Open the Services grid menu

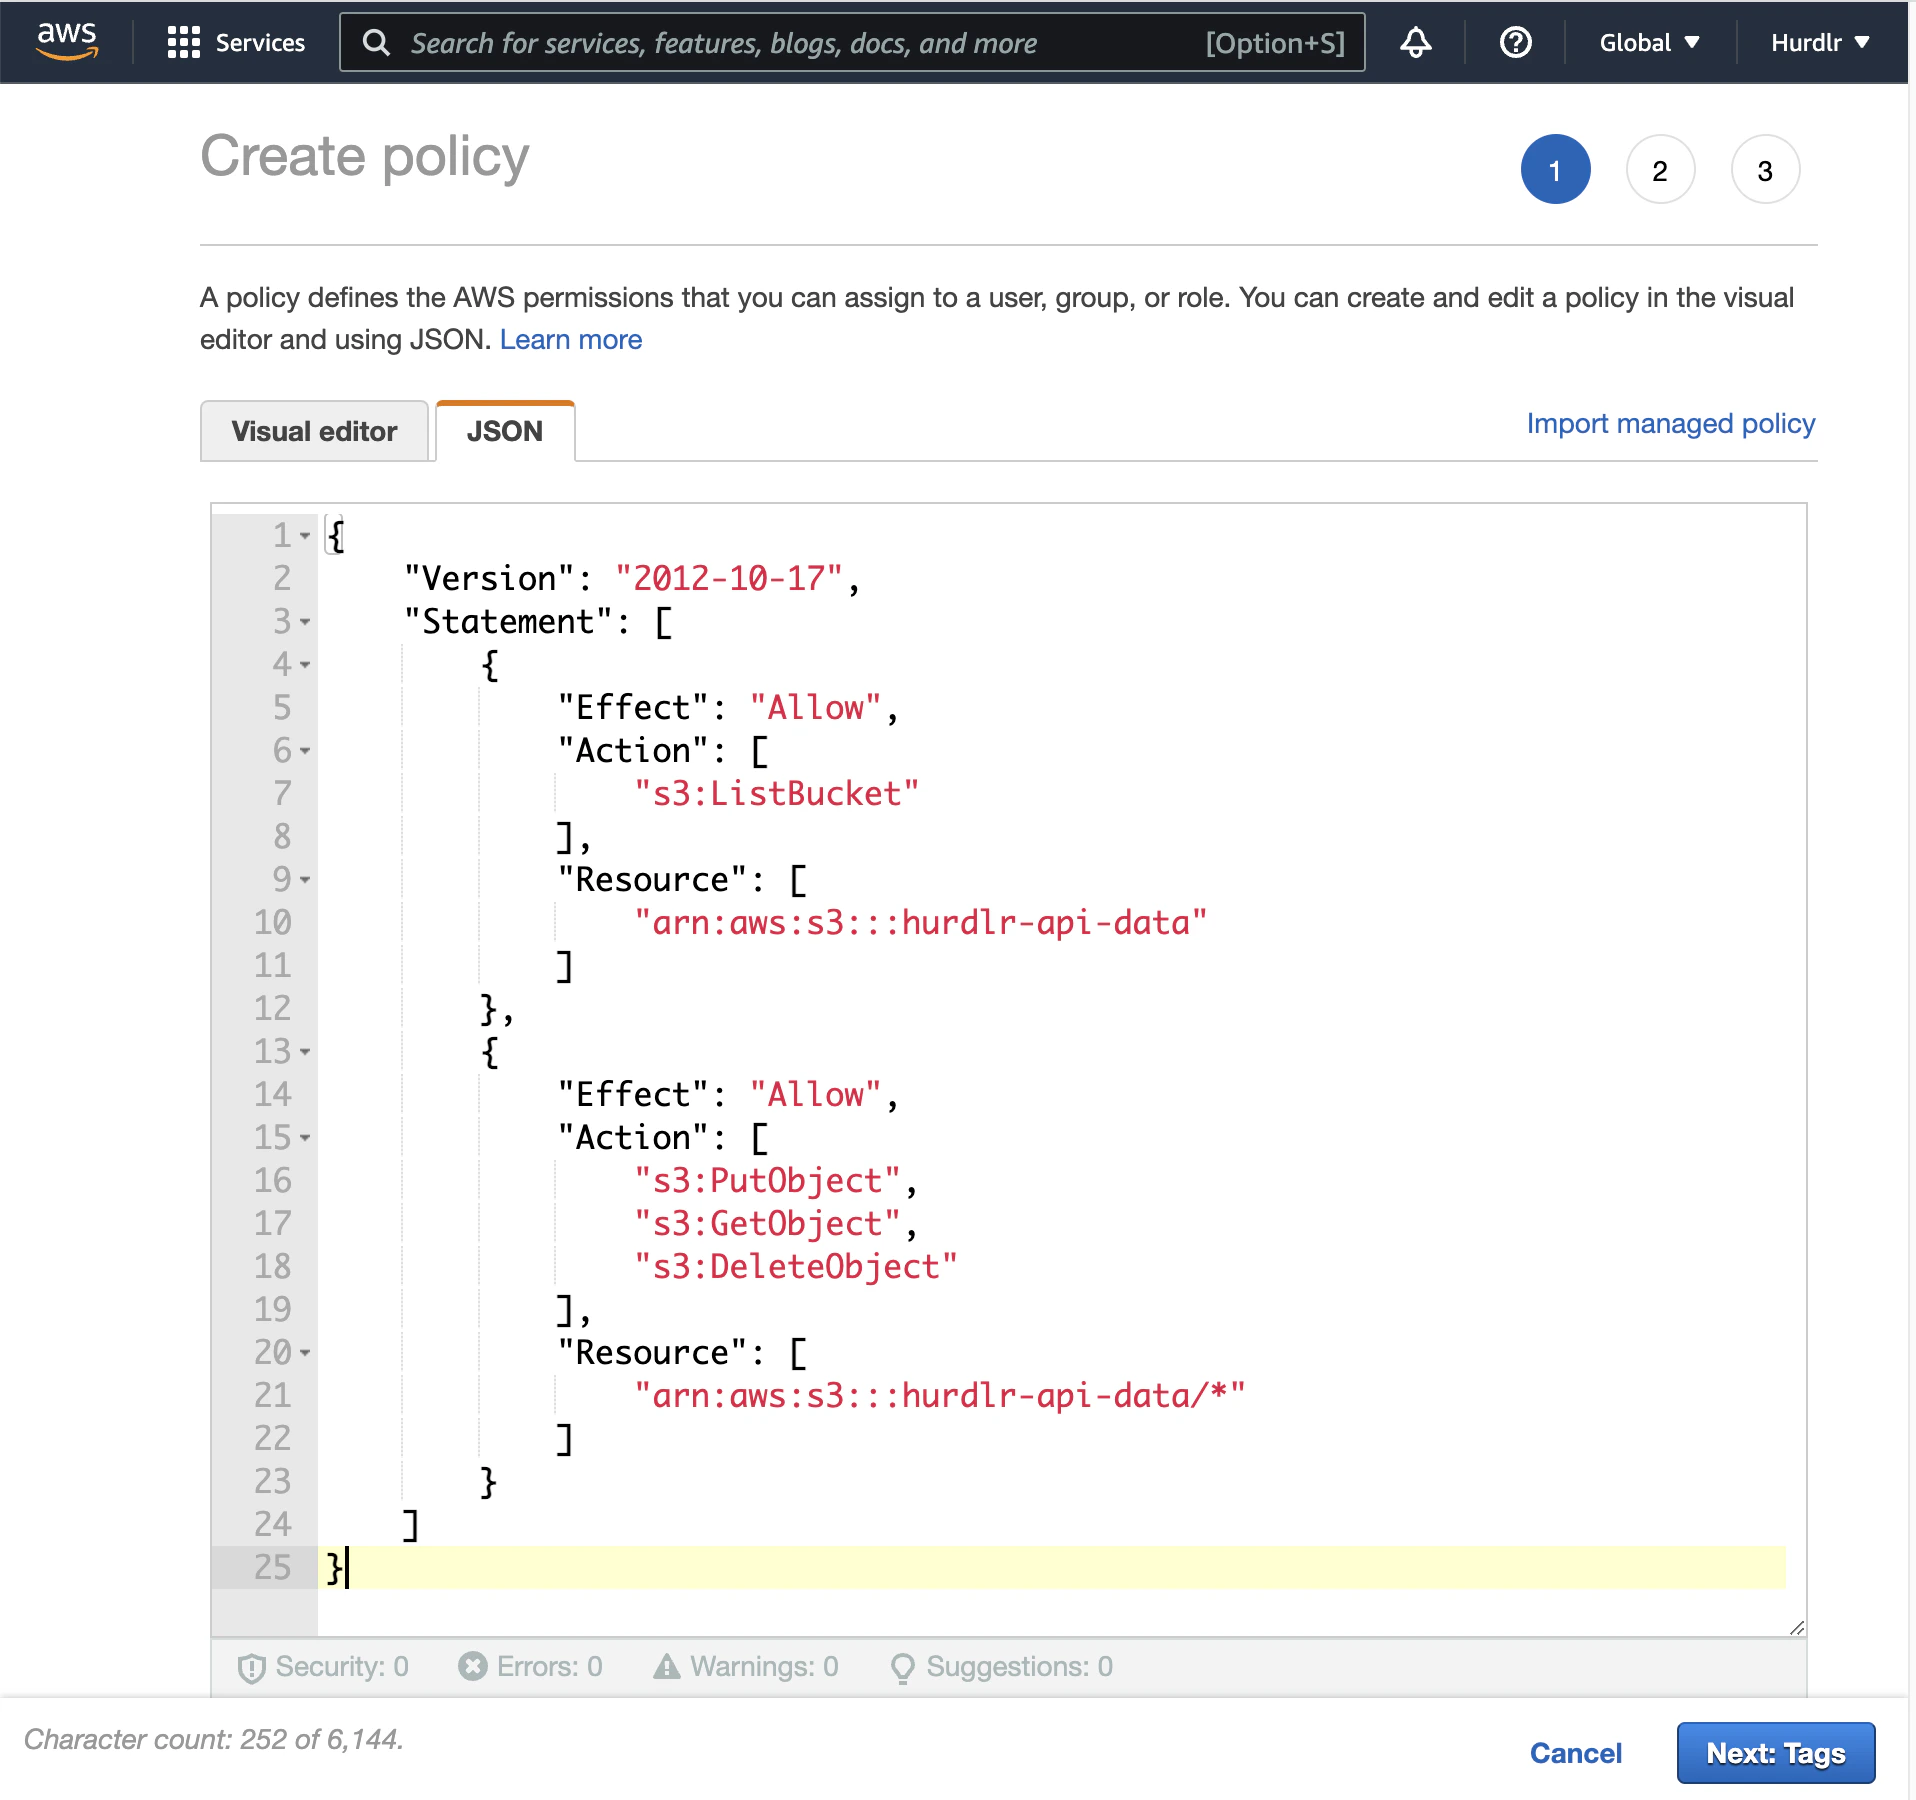(236, 42)
